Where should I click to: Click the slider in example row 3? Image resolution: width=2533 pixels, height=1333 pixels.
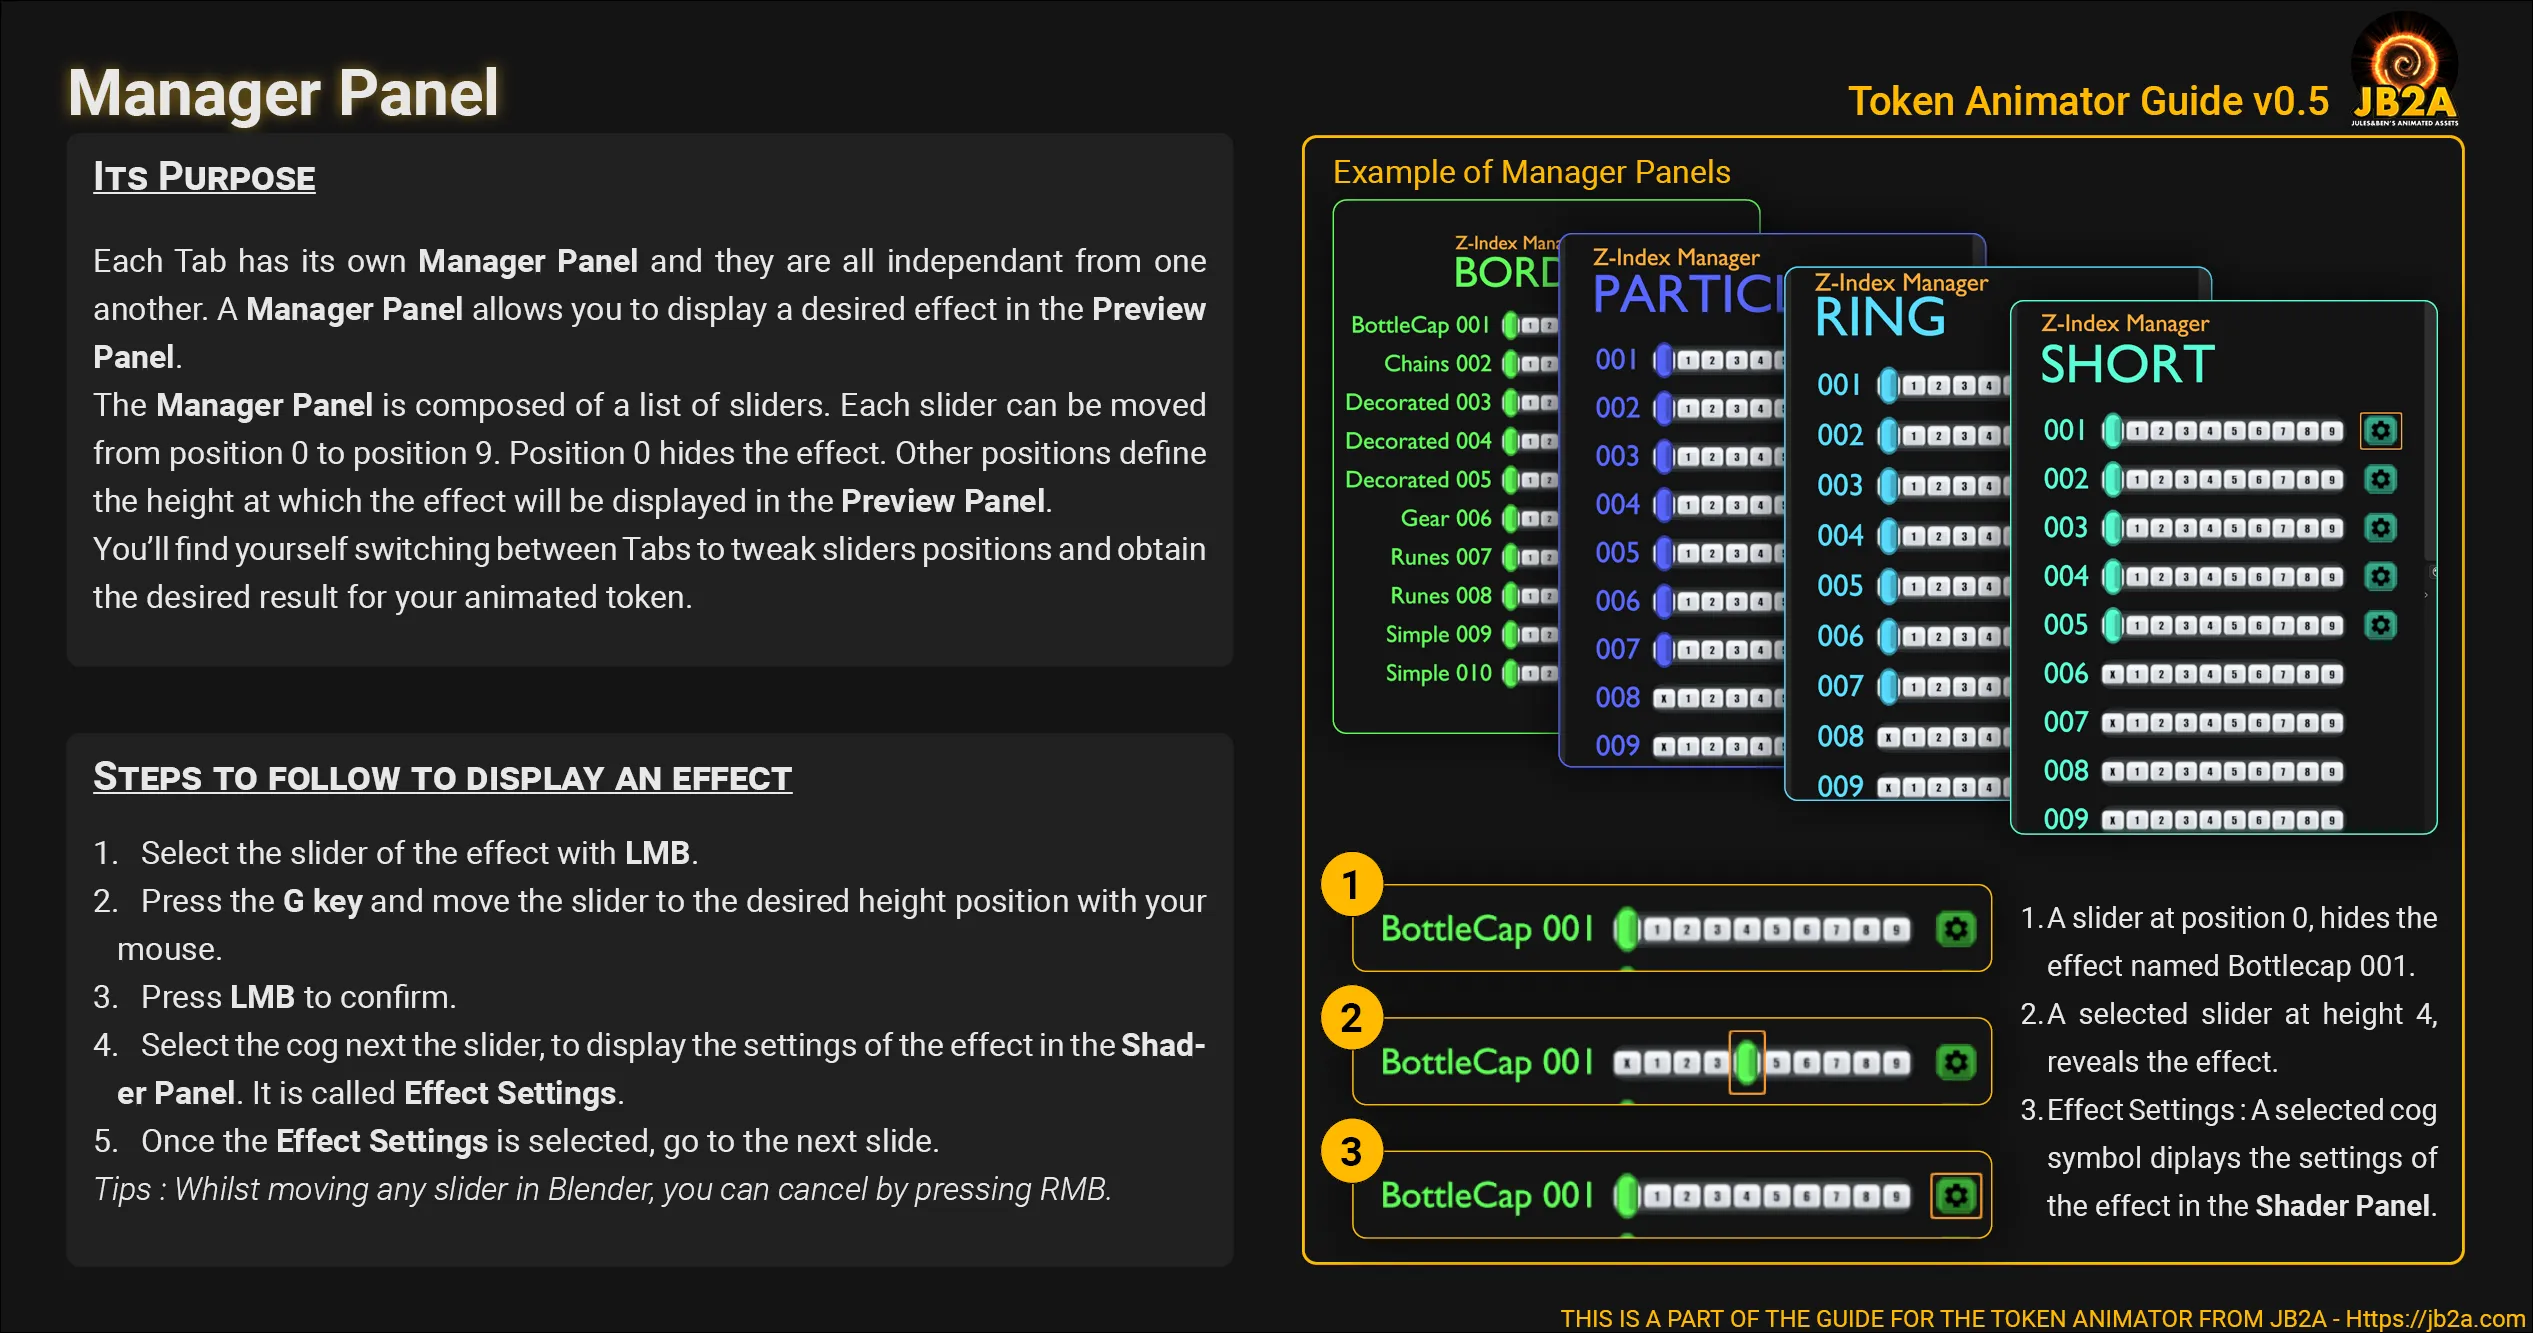point(1762,1196)
